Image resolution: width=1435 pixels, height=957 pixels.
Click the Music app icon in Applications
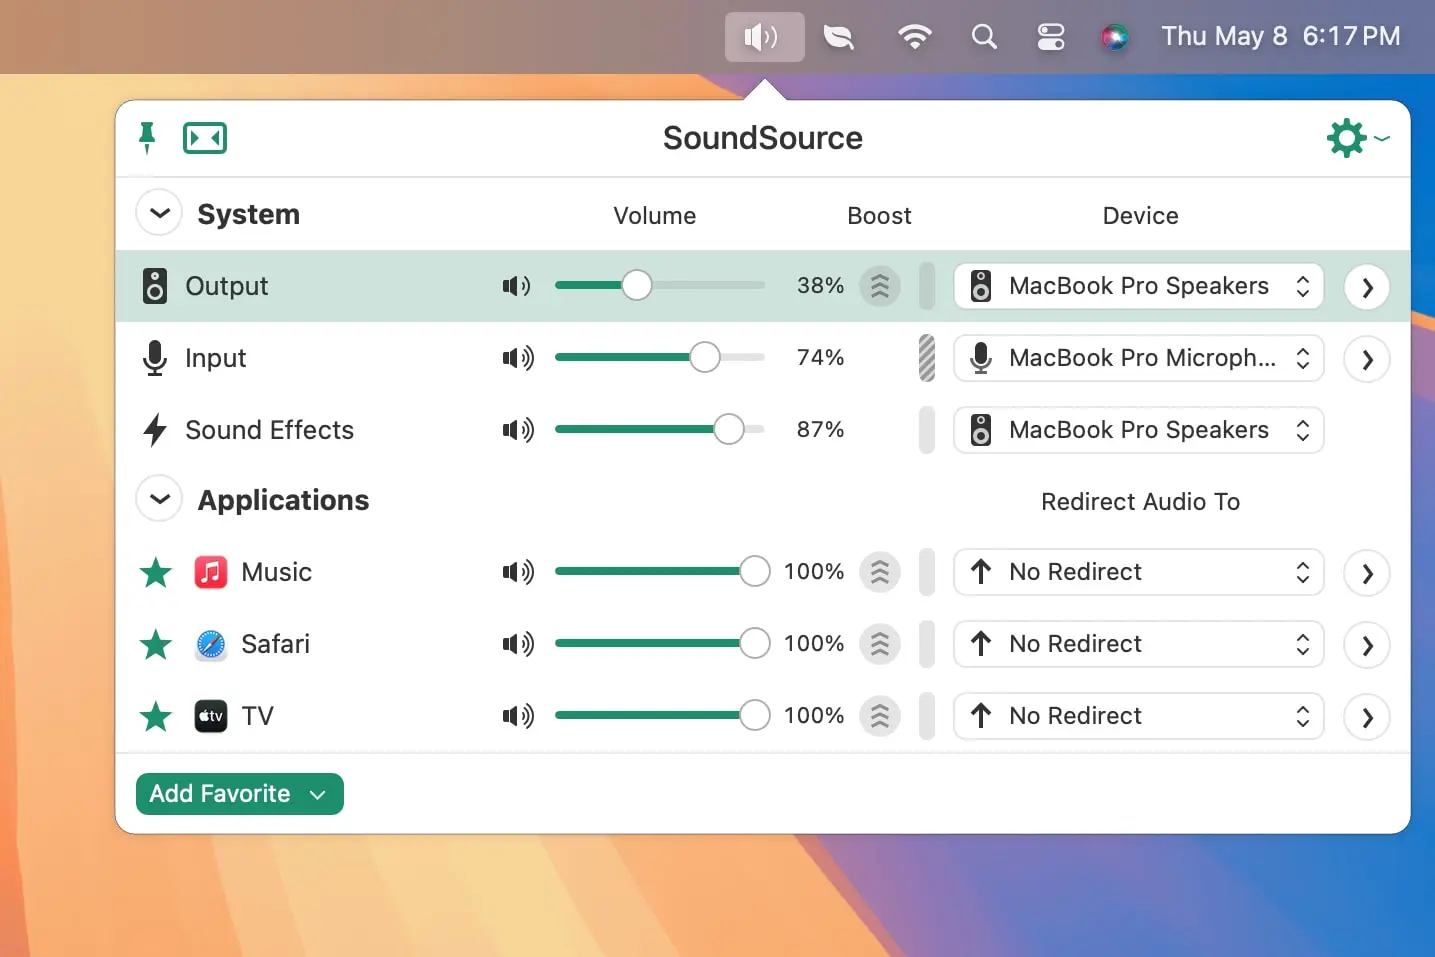pos(210,572)
